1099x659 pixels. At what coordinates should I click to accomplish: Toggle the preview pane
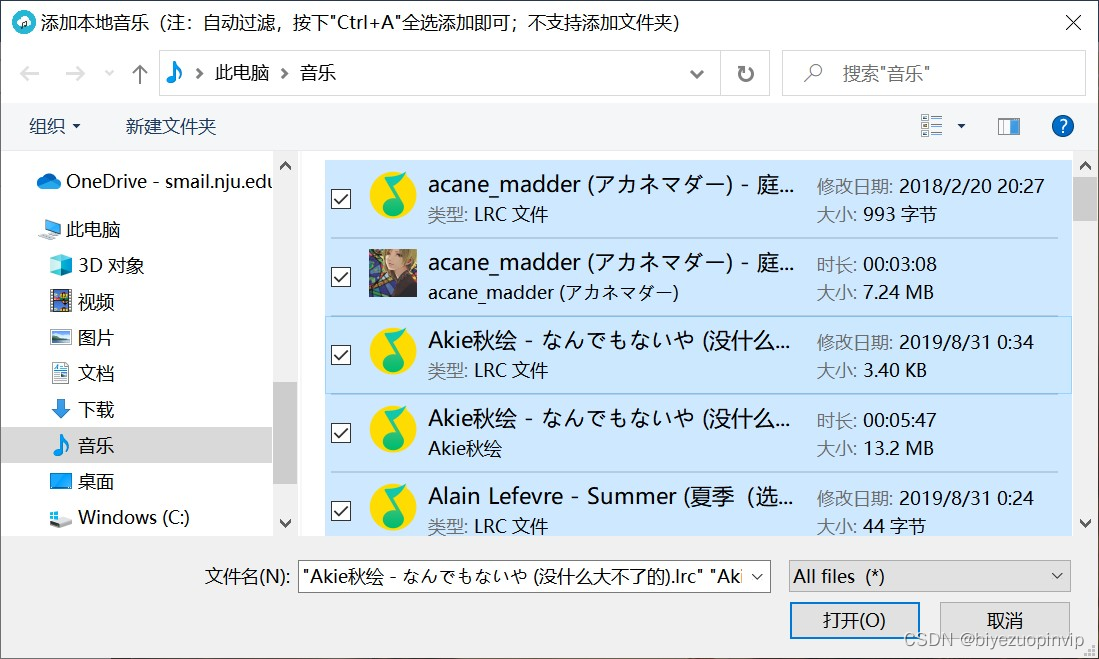(1009, 126)
